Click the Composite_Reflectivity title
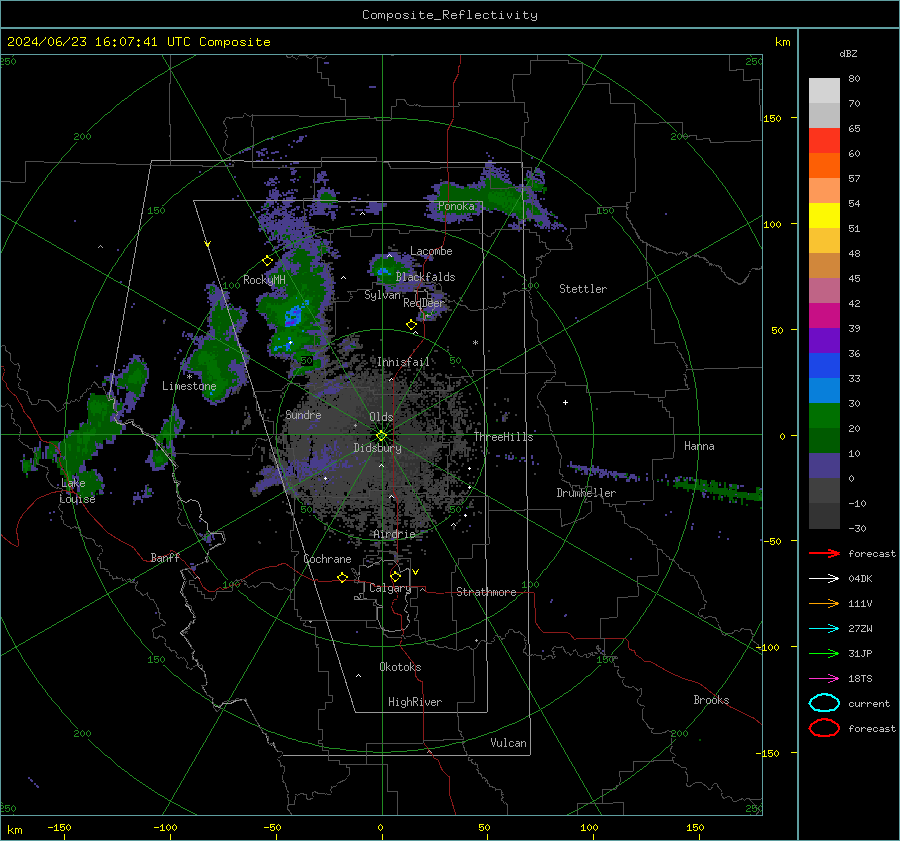This screenshot has width=900, height=841. click(x=450, y=15)
